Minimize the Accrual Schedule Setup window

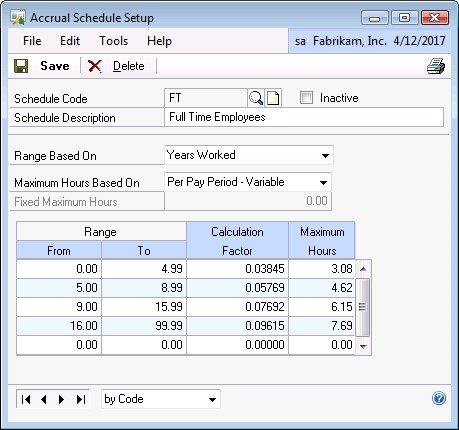(374, 18)
